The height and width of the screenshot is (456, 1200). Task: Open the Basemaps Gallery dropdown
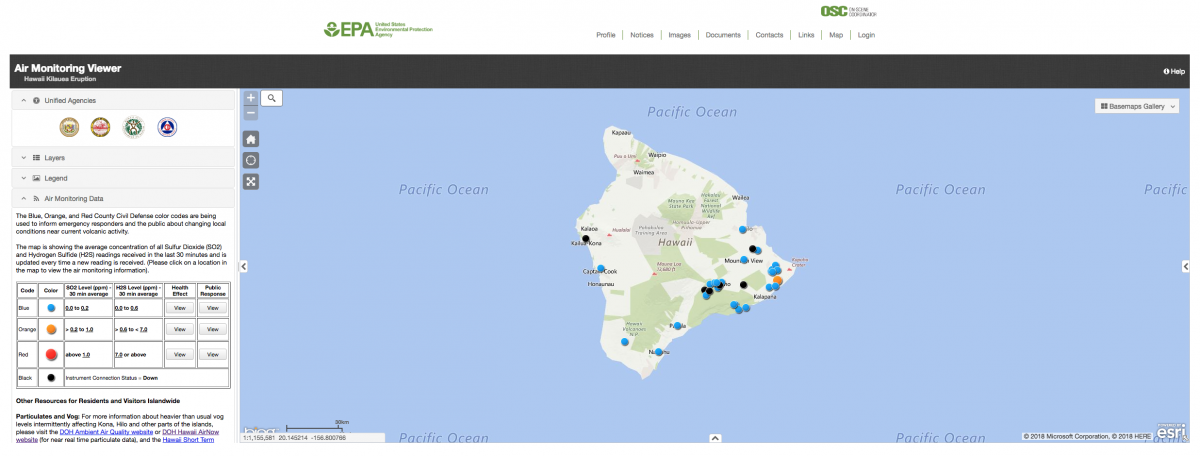[x=1138, y=105]
